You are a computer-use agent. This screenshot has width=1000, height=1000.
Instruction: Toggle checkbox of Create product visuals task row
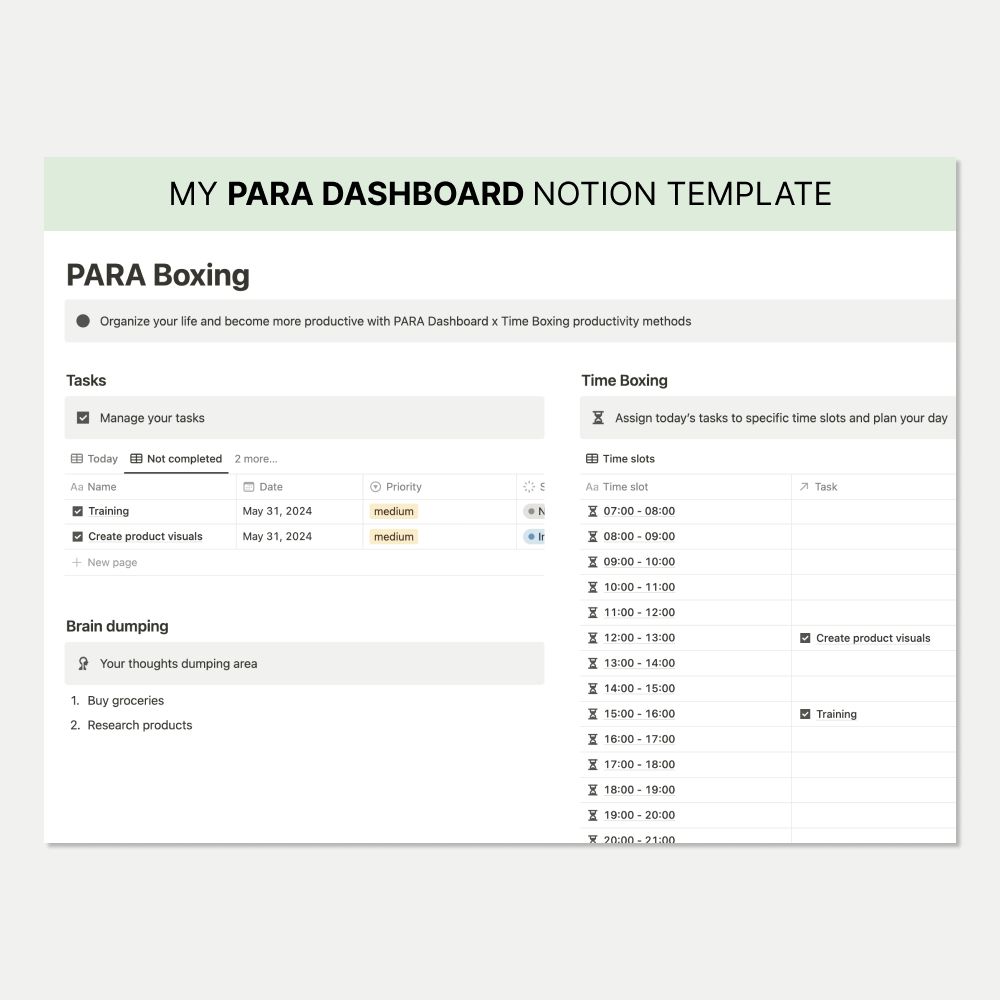tap(78, 536)
